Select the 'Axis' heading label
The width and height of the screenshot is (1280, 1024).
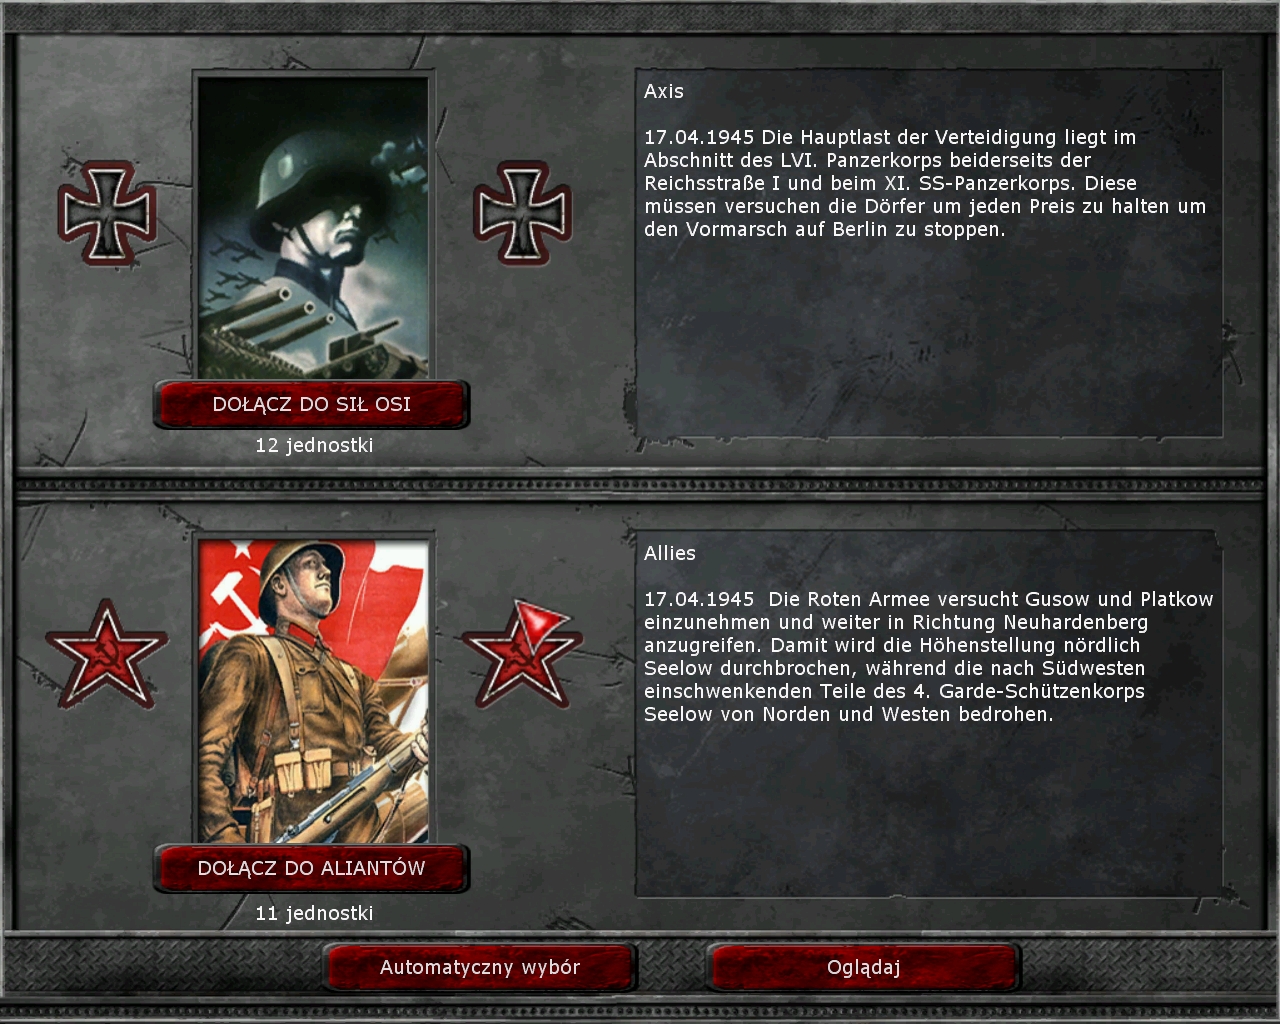(x=664, y=91)
